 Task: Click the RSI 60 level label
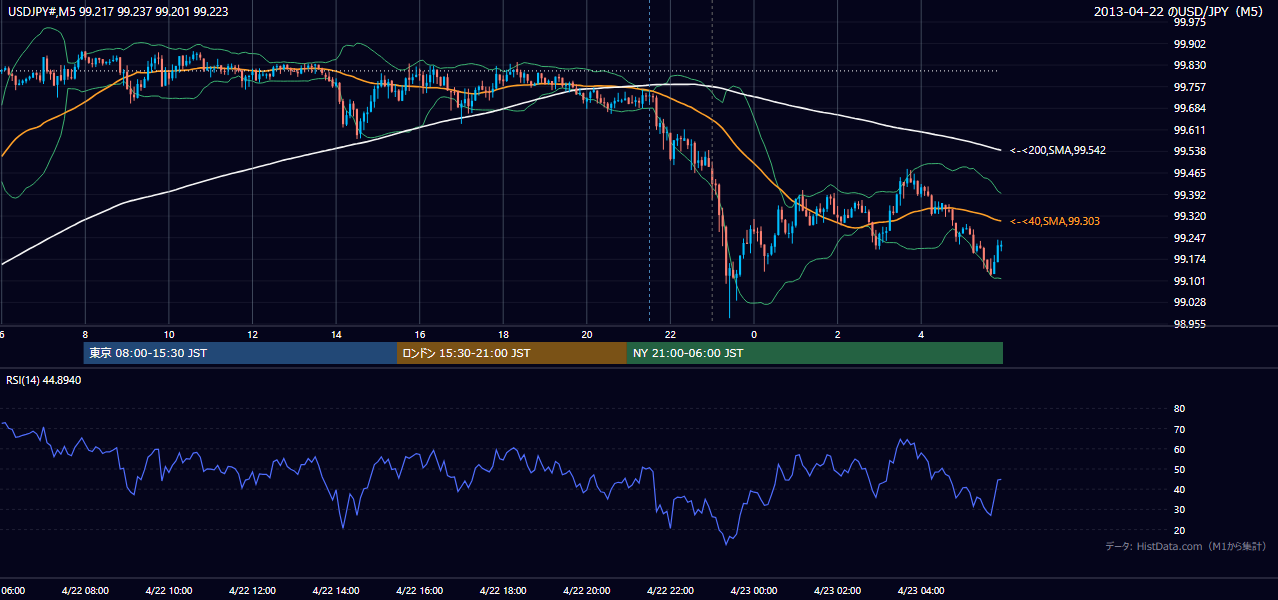click(x=1179, y=449)
